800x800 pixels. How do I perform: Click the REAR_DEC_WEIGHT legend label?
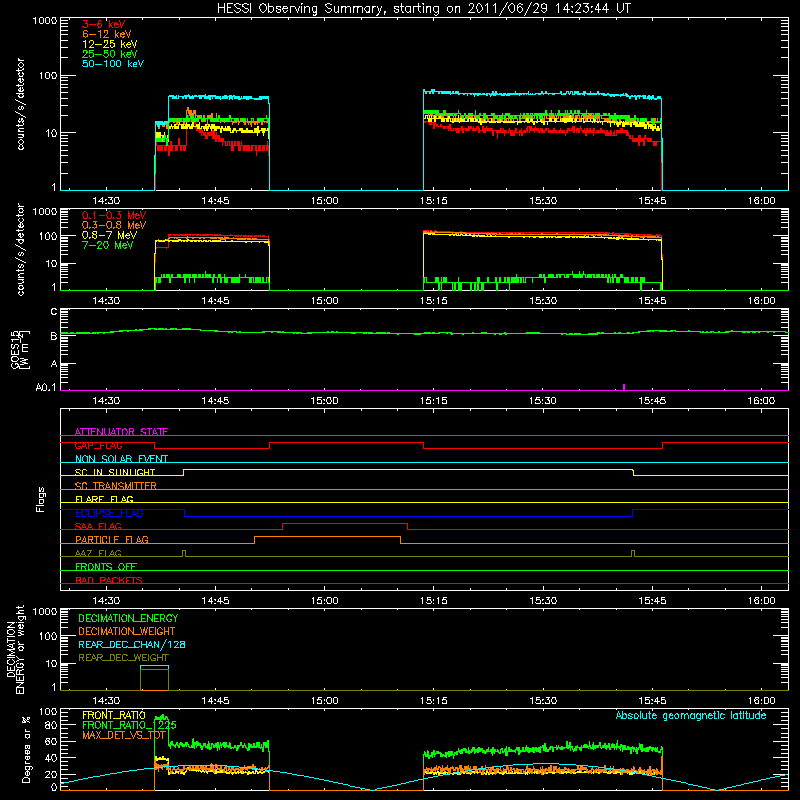pyautogui.click(x=123, y=658)
